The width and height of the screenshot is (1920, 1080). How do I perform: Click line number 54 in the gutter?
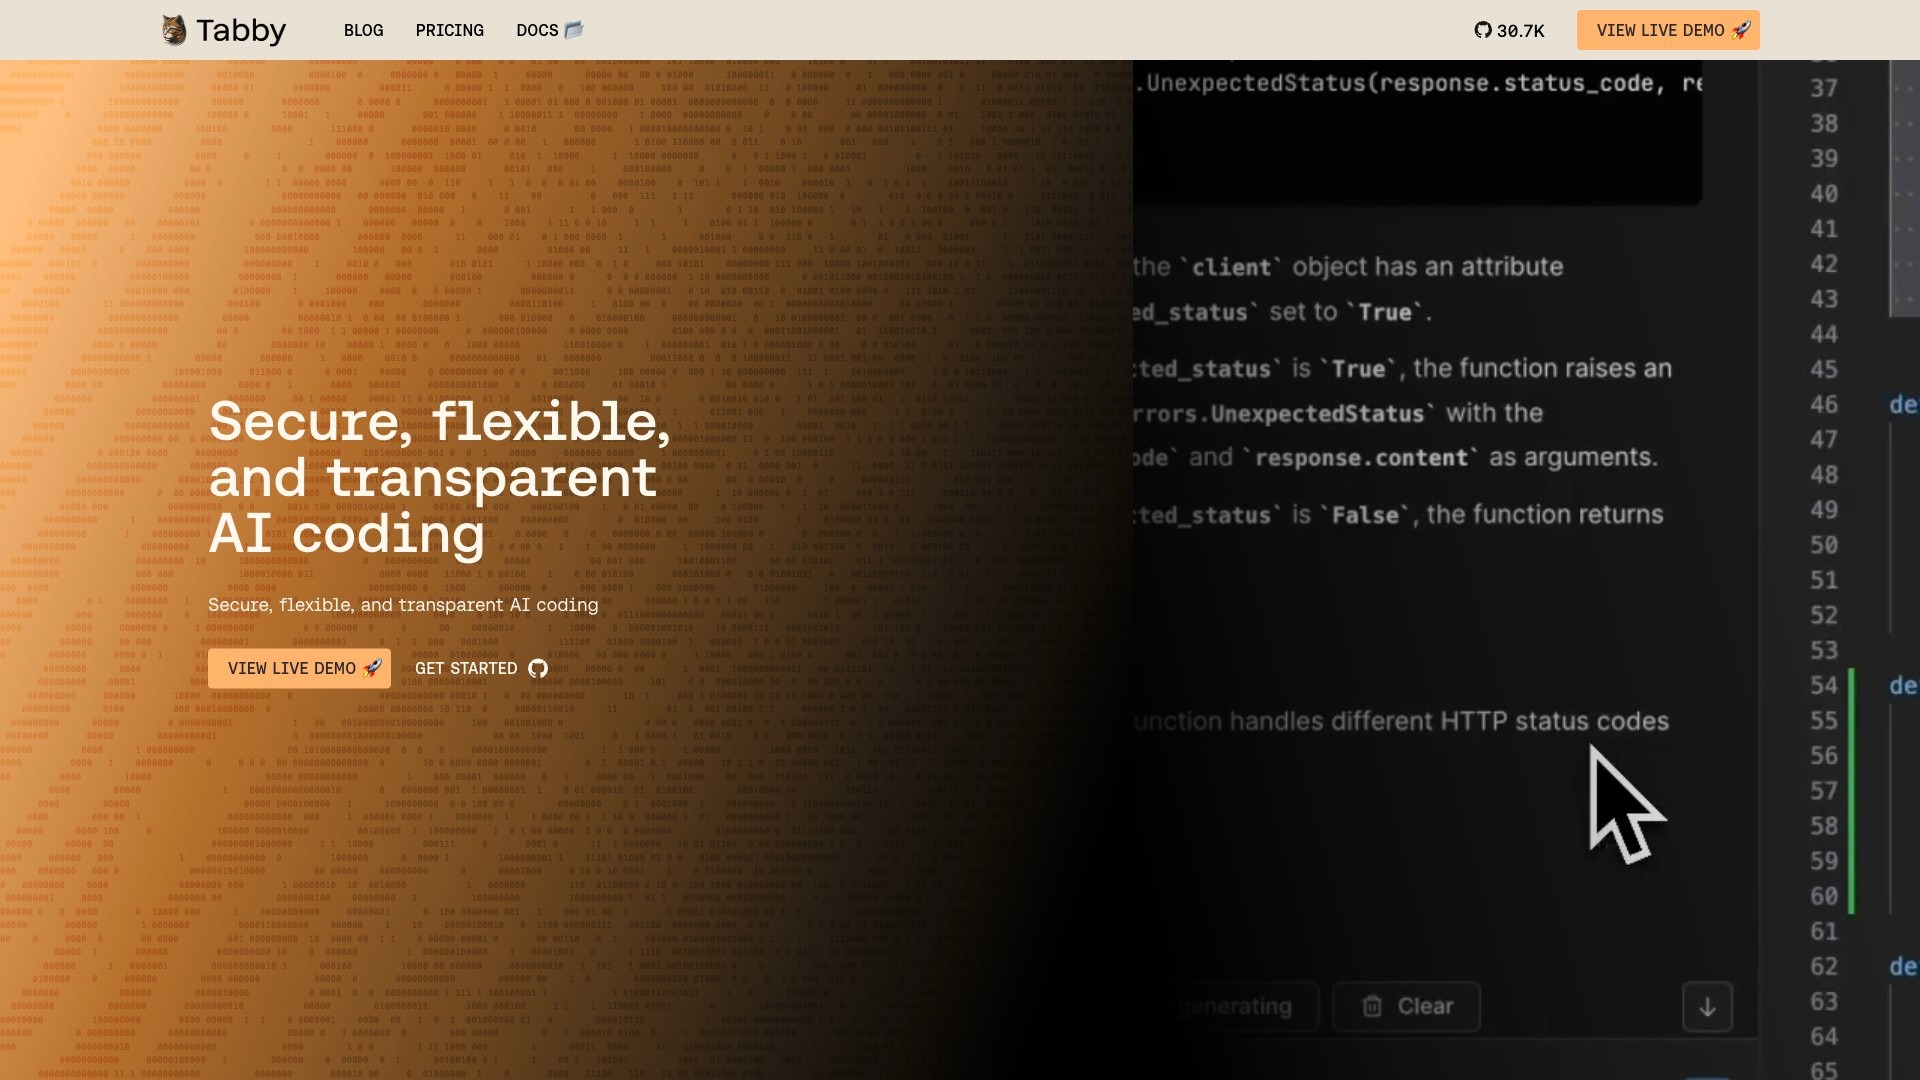point(1823,685)
